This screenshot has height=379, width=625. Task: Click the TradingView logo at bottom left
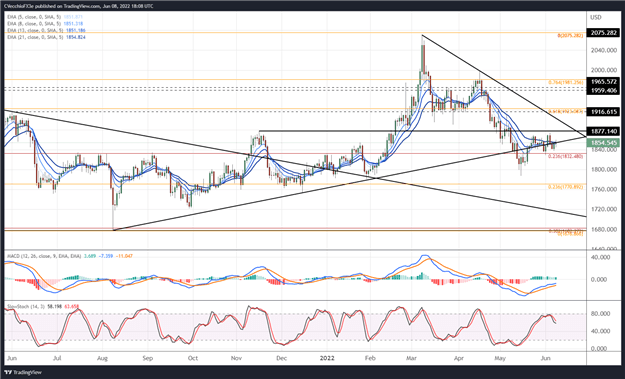click(23, 372)
